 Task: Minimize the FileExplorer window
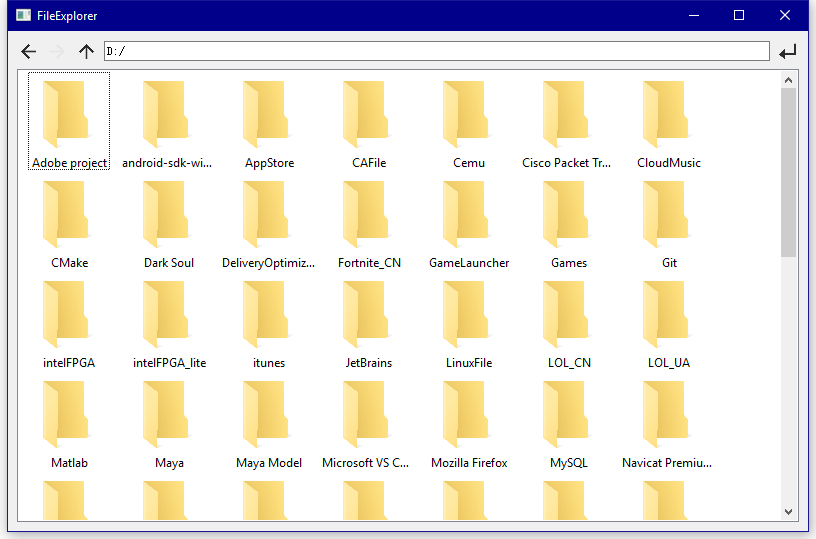coord(694,16)
